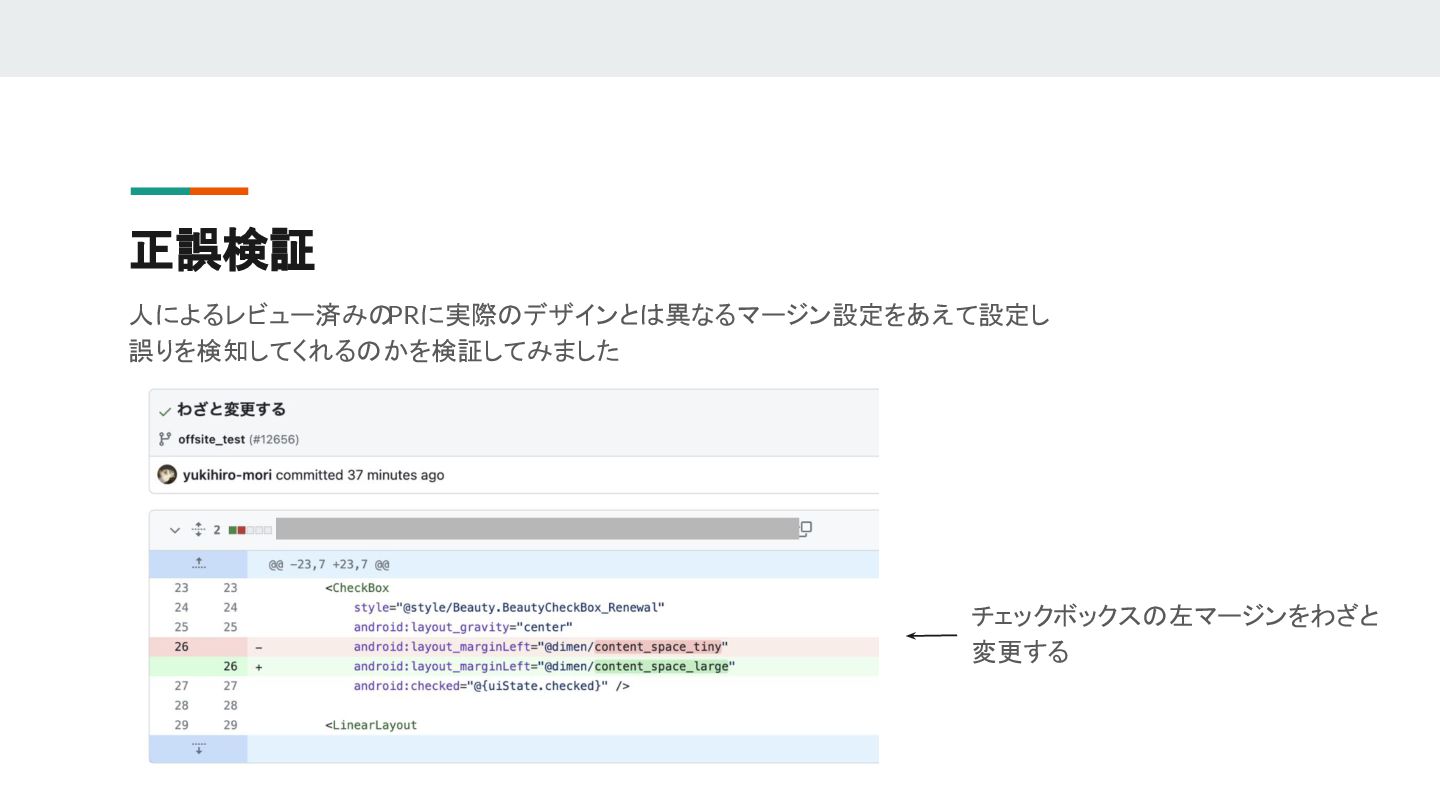1440x810 pixels.
Task: Click the expand-all diff lines icon
Action: pyautogui.click(x=197, y=530)
